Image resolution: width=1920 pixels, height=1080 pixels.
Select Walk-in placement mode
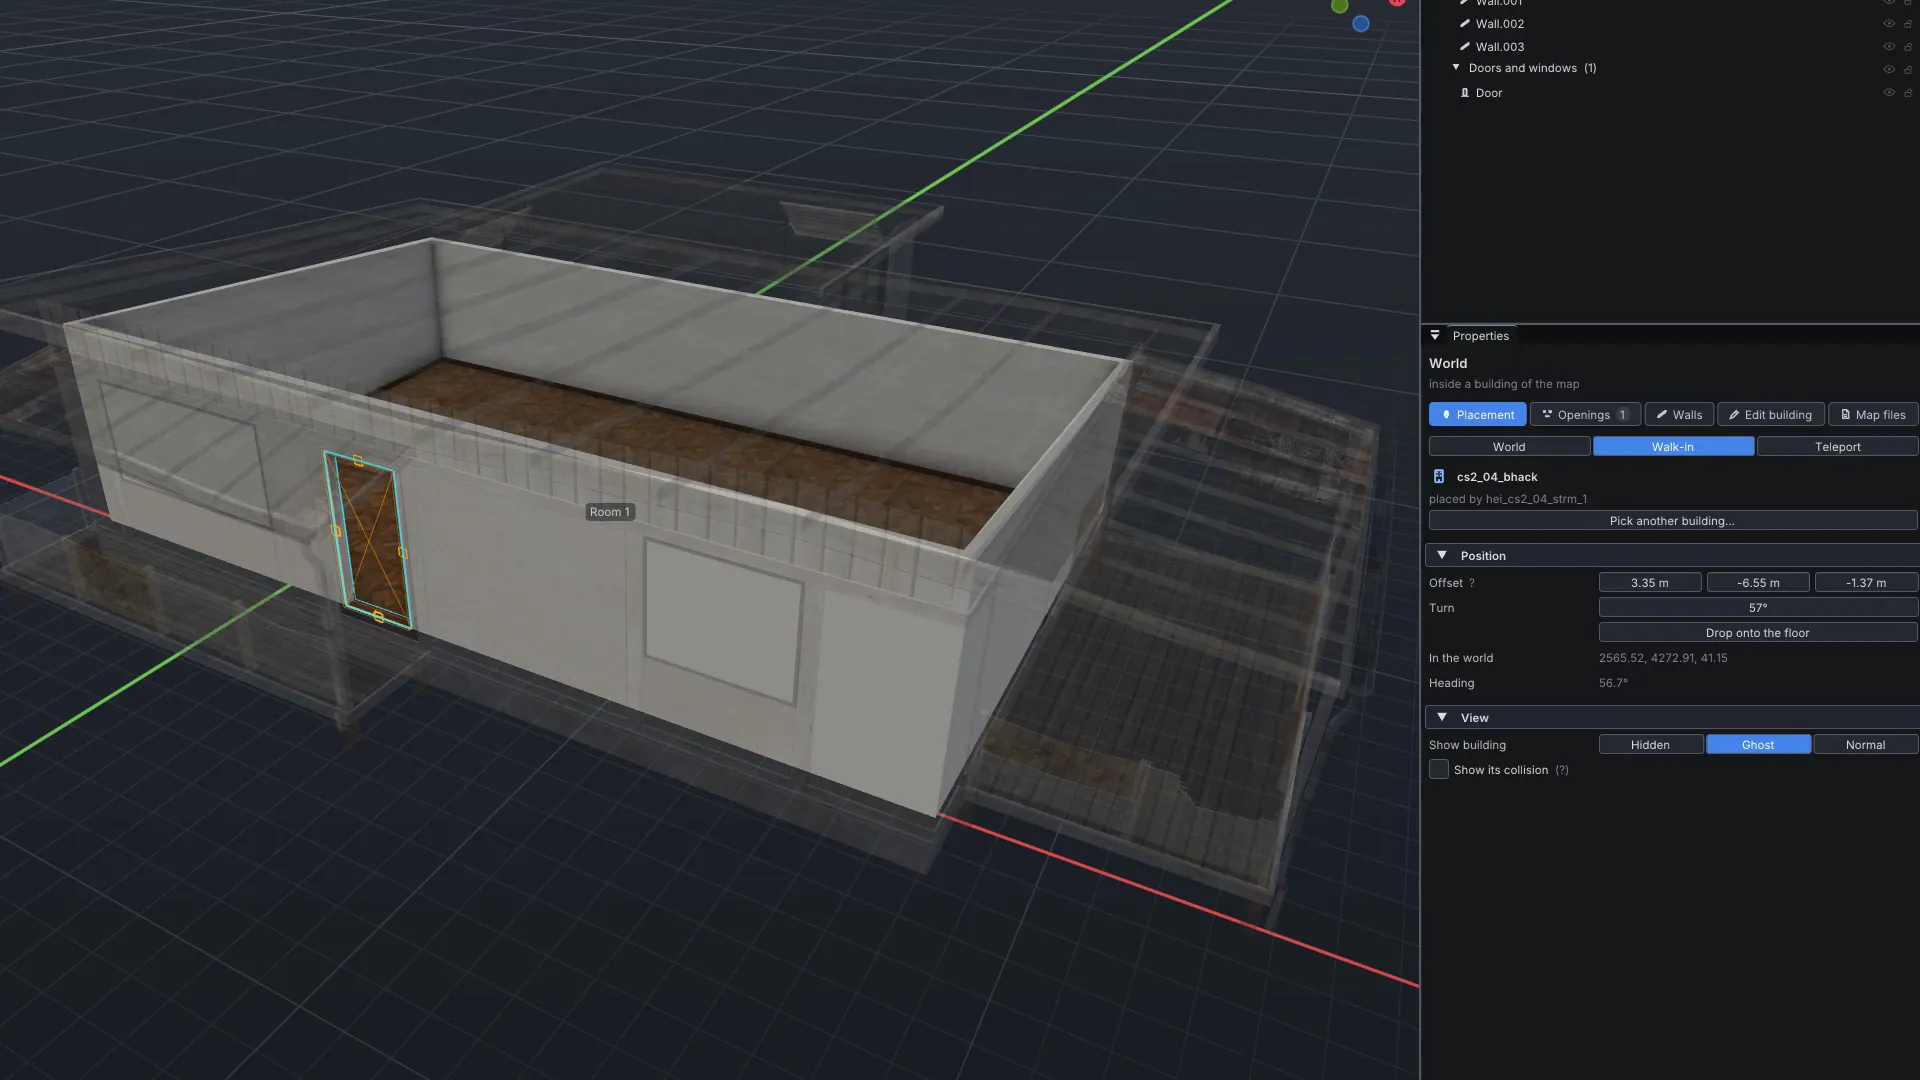click(x=1673, y=447)
